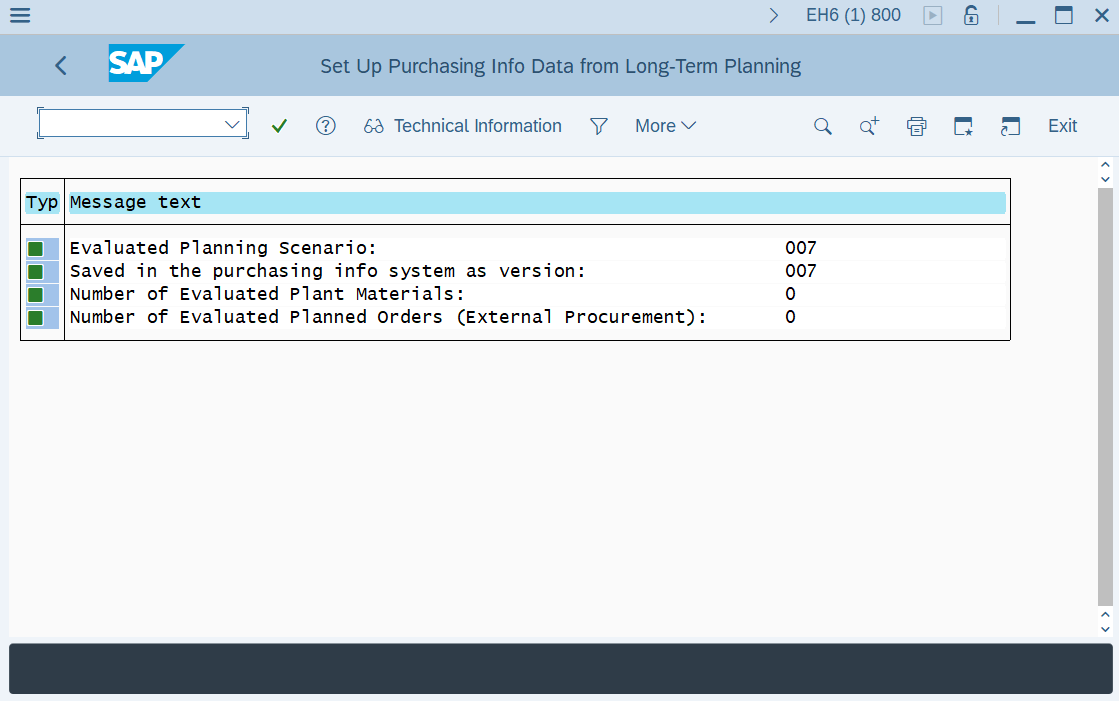Click the back navigation arrow
Image resolution: width=1119 pixels, height=701 pixels.
click(x=60, y=64)
